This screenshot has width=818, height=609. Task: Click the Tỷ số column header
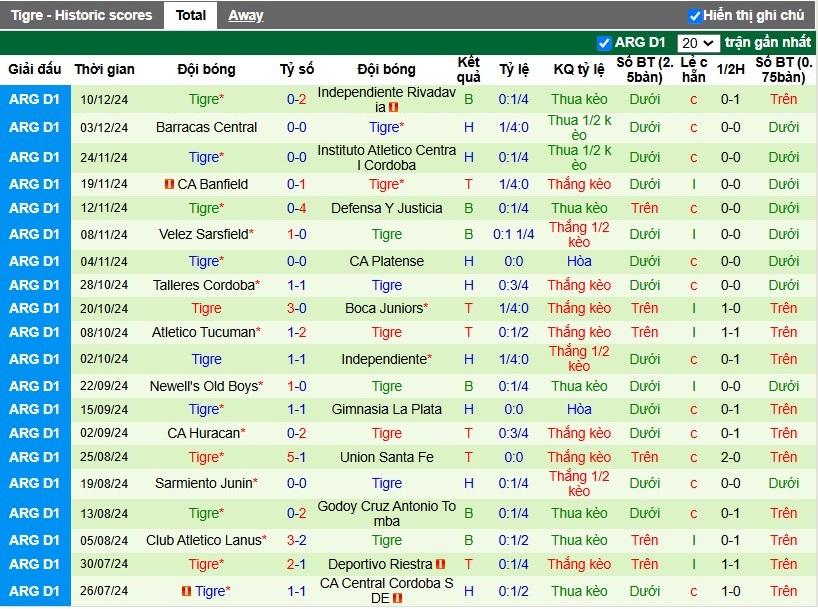tap(297, 69)
